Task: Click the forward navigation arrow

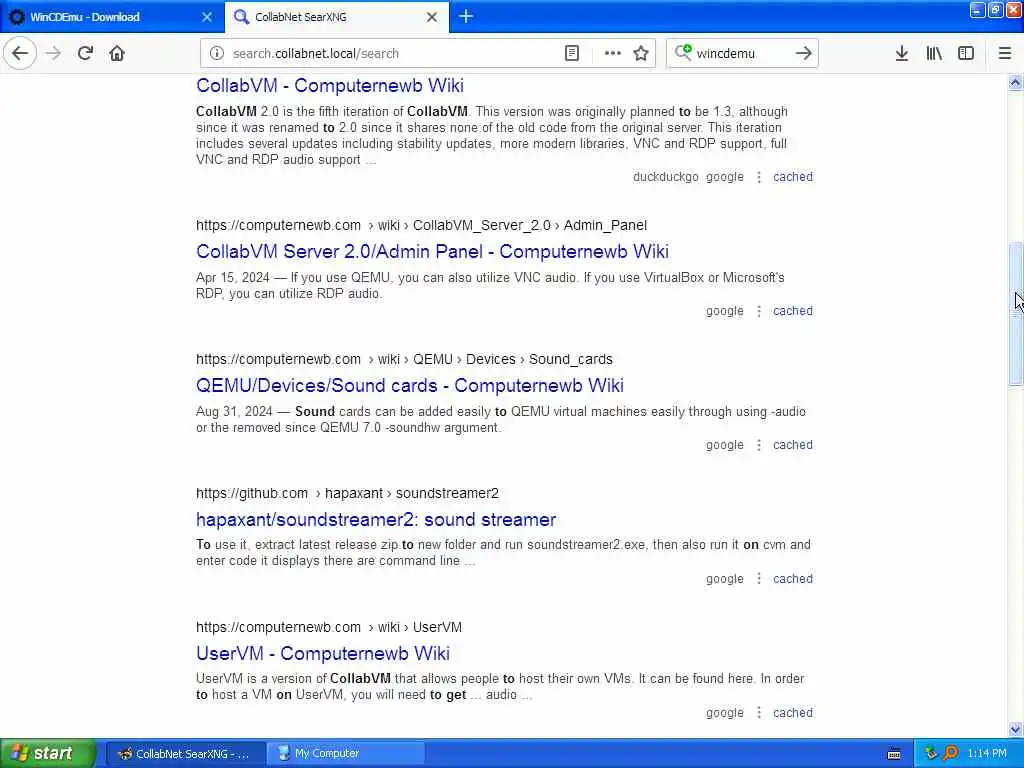Action: coord(53,53)
